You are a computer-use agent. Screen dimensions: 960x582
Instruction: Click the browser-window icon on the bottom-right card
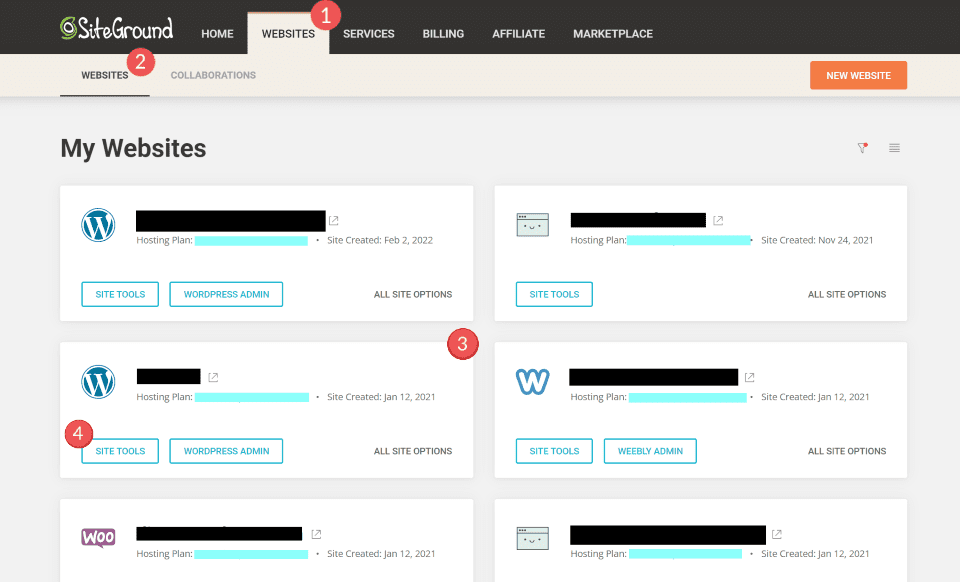(x=532, y=537)
